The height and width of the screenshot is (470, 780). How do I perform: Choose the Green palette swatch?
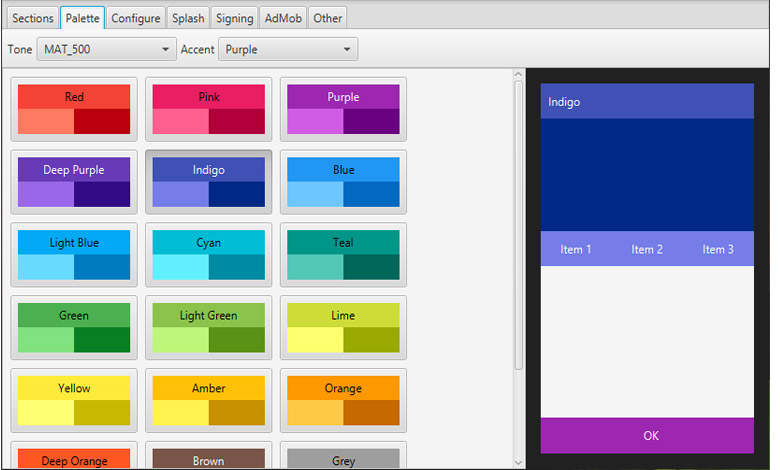coord(74,328)
